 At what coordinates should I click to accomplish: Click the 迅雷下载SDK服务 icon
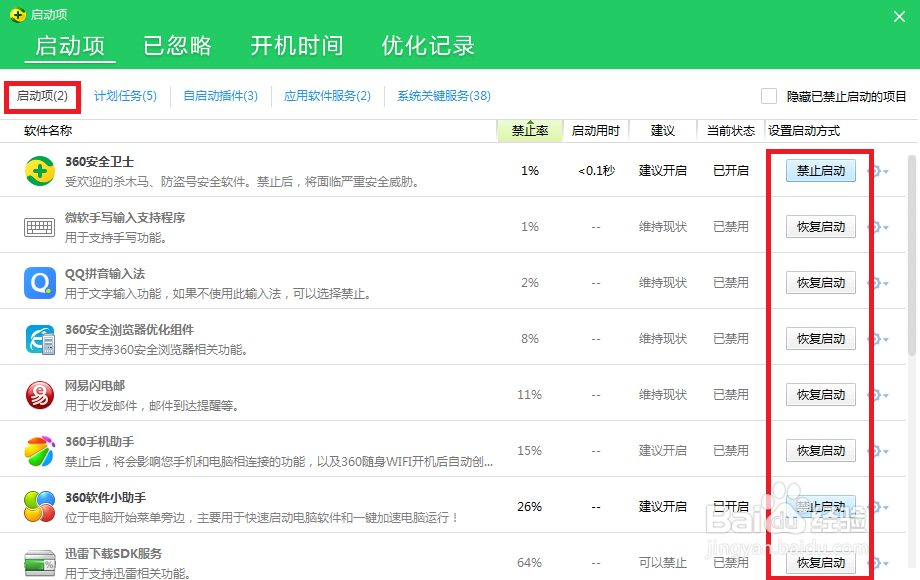click(40, 563)
